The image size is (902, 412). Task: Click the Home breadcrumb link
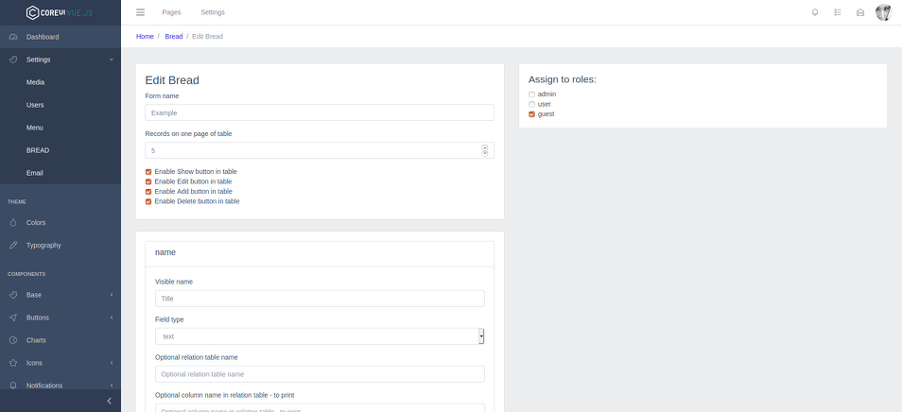click(145, 36)
